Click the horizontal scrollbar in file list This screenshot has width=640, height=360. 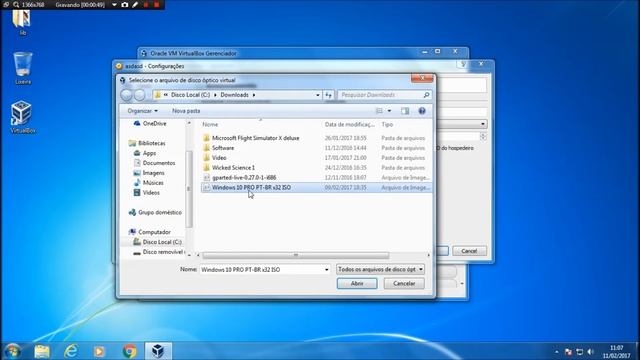(296, 256)
